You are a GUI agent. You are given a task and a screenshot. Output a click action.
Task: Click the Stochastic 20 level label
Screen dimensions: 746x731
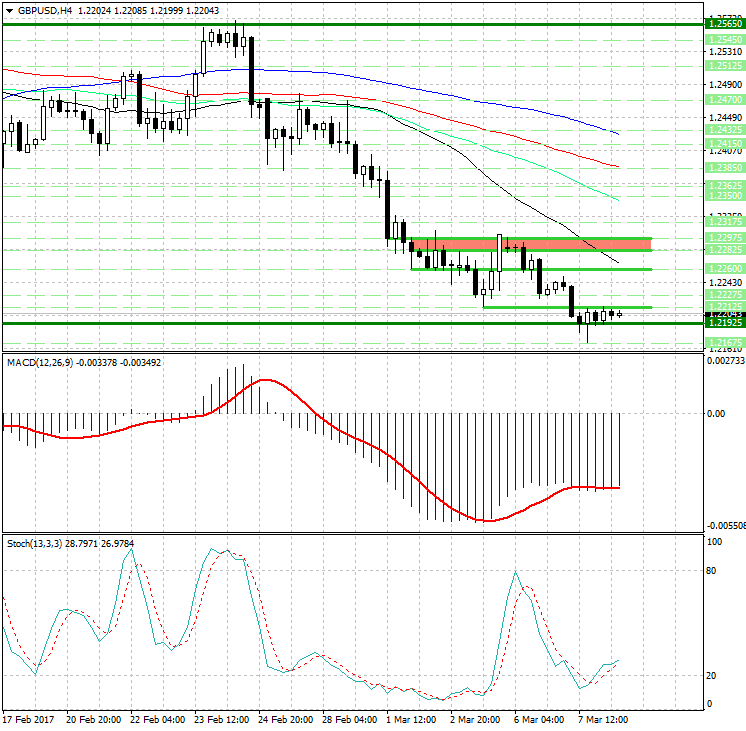pos(713,675)
